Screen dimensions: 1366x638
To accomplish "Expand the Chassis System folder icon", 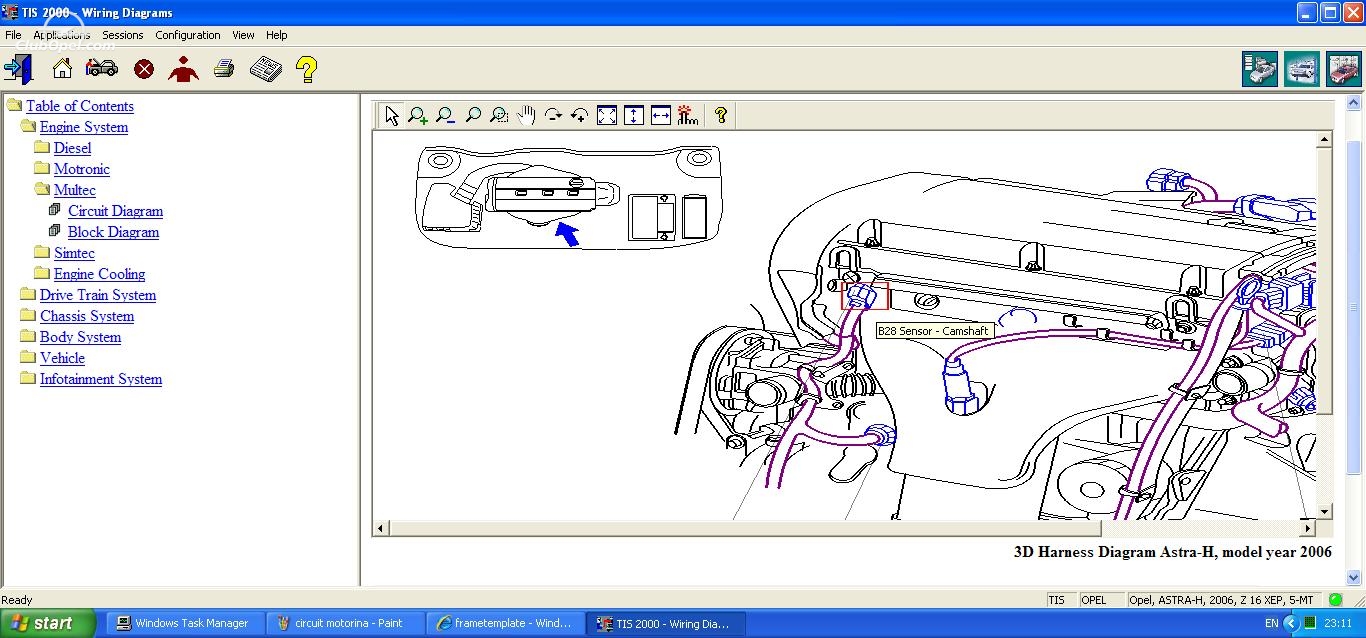I will click(x=28, y=315).
